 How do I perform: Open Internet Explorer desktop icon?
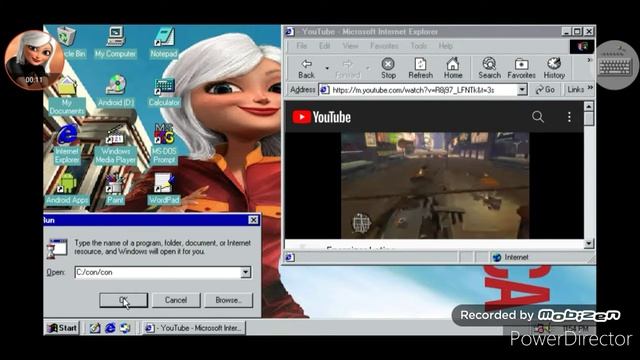(67, 144)
